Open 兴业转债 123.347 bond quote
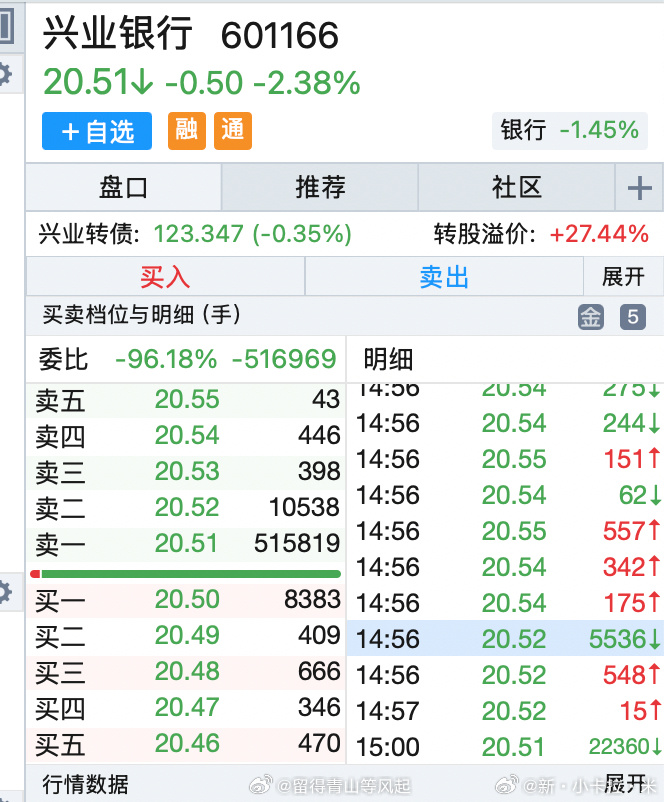 (195, 234)
